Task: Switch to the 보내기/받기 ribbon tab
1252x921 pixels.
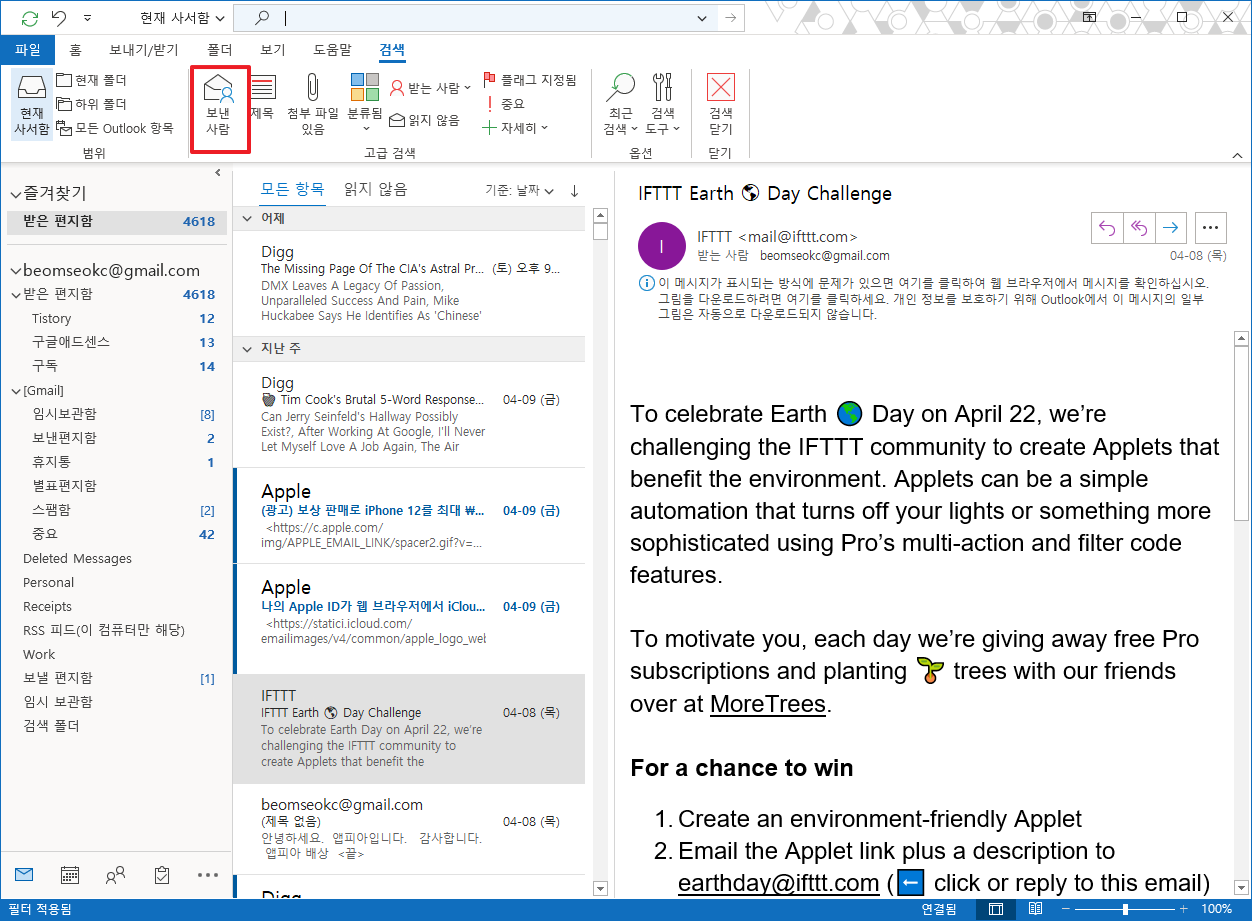Action: (144, 49)
